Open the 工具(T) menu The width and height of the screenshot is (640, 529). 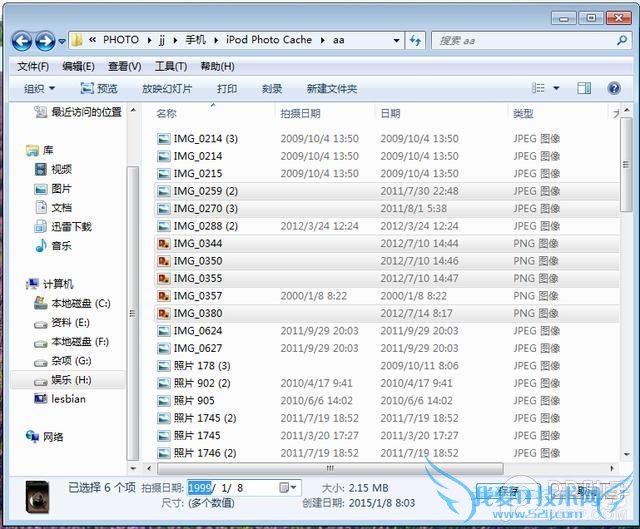[171, 66]
